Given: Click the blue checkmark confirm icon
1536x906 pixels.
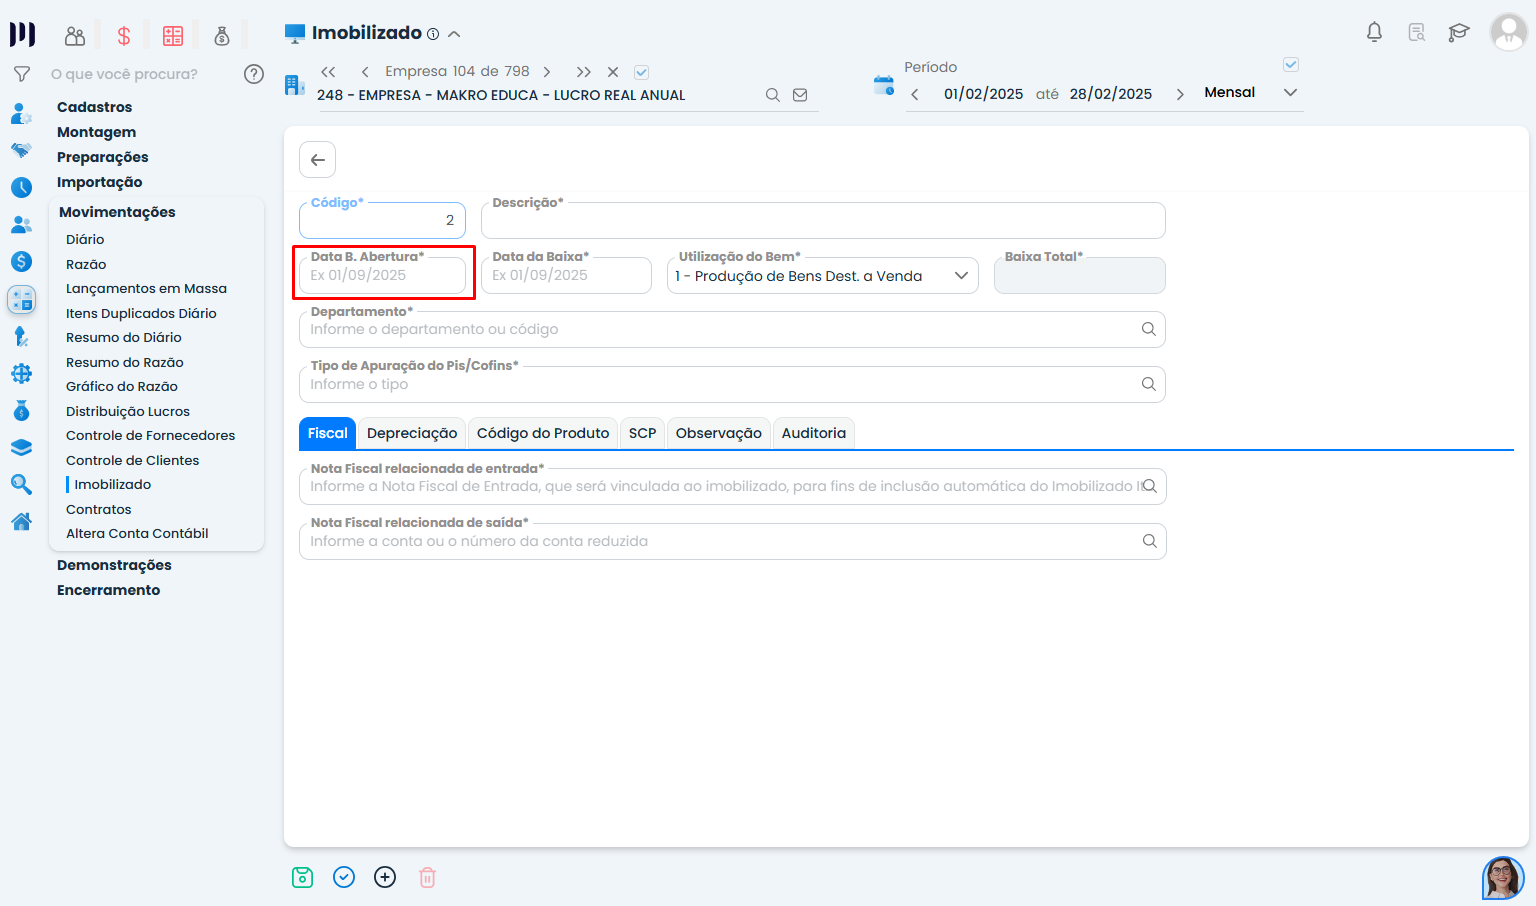Looking at the screenshot, I should [344, 877].
